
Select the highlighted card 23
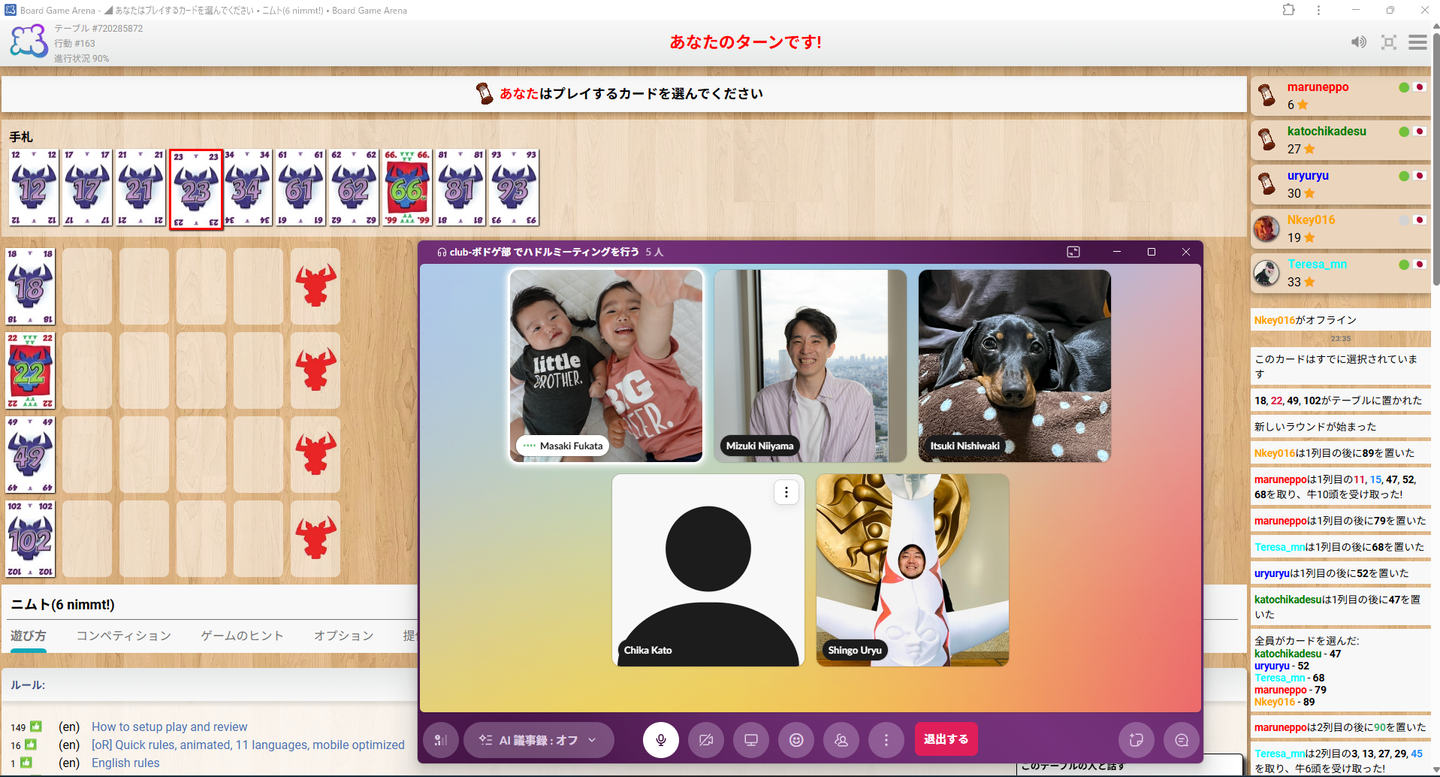pyautogui.click(x=195, y=188)
